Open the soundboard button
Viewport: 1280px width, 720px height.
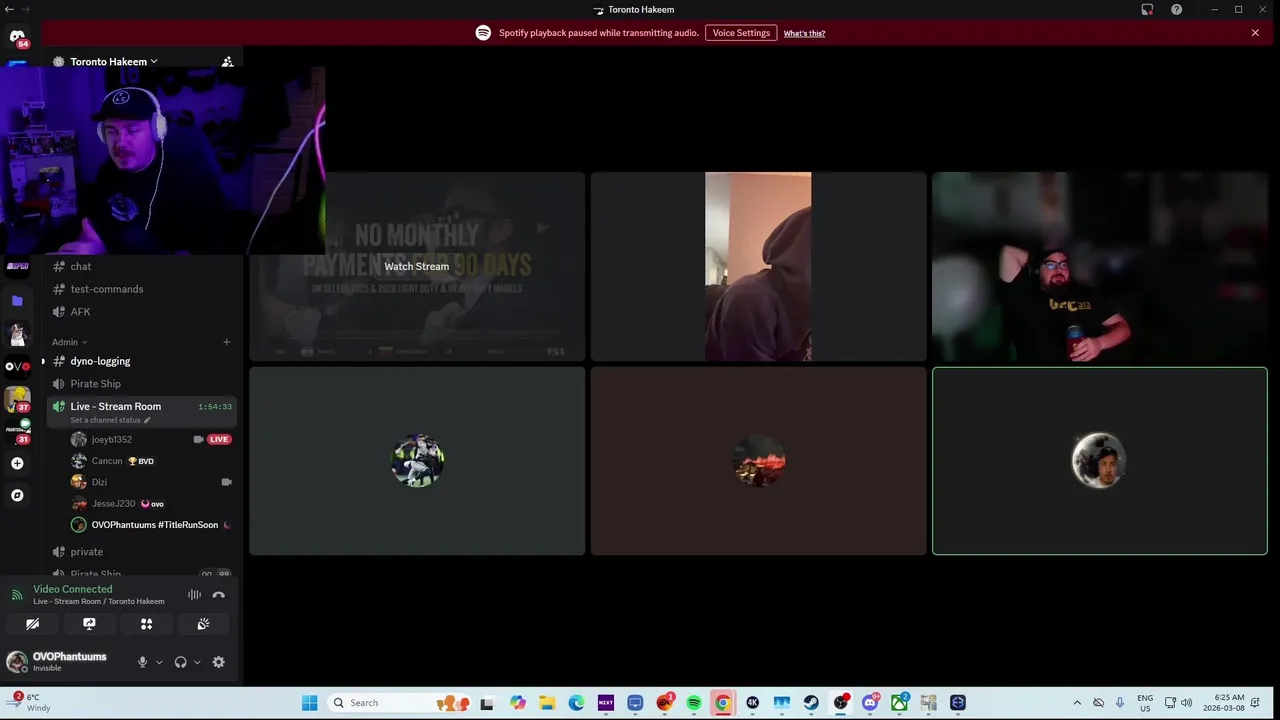coord(203,624)
